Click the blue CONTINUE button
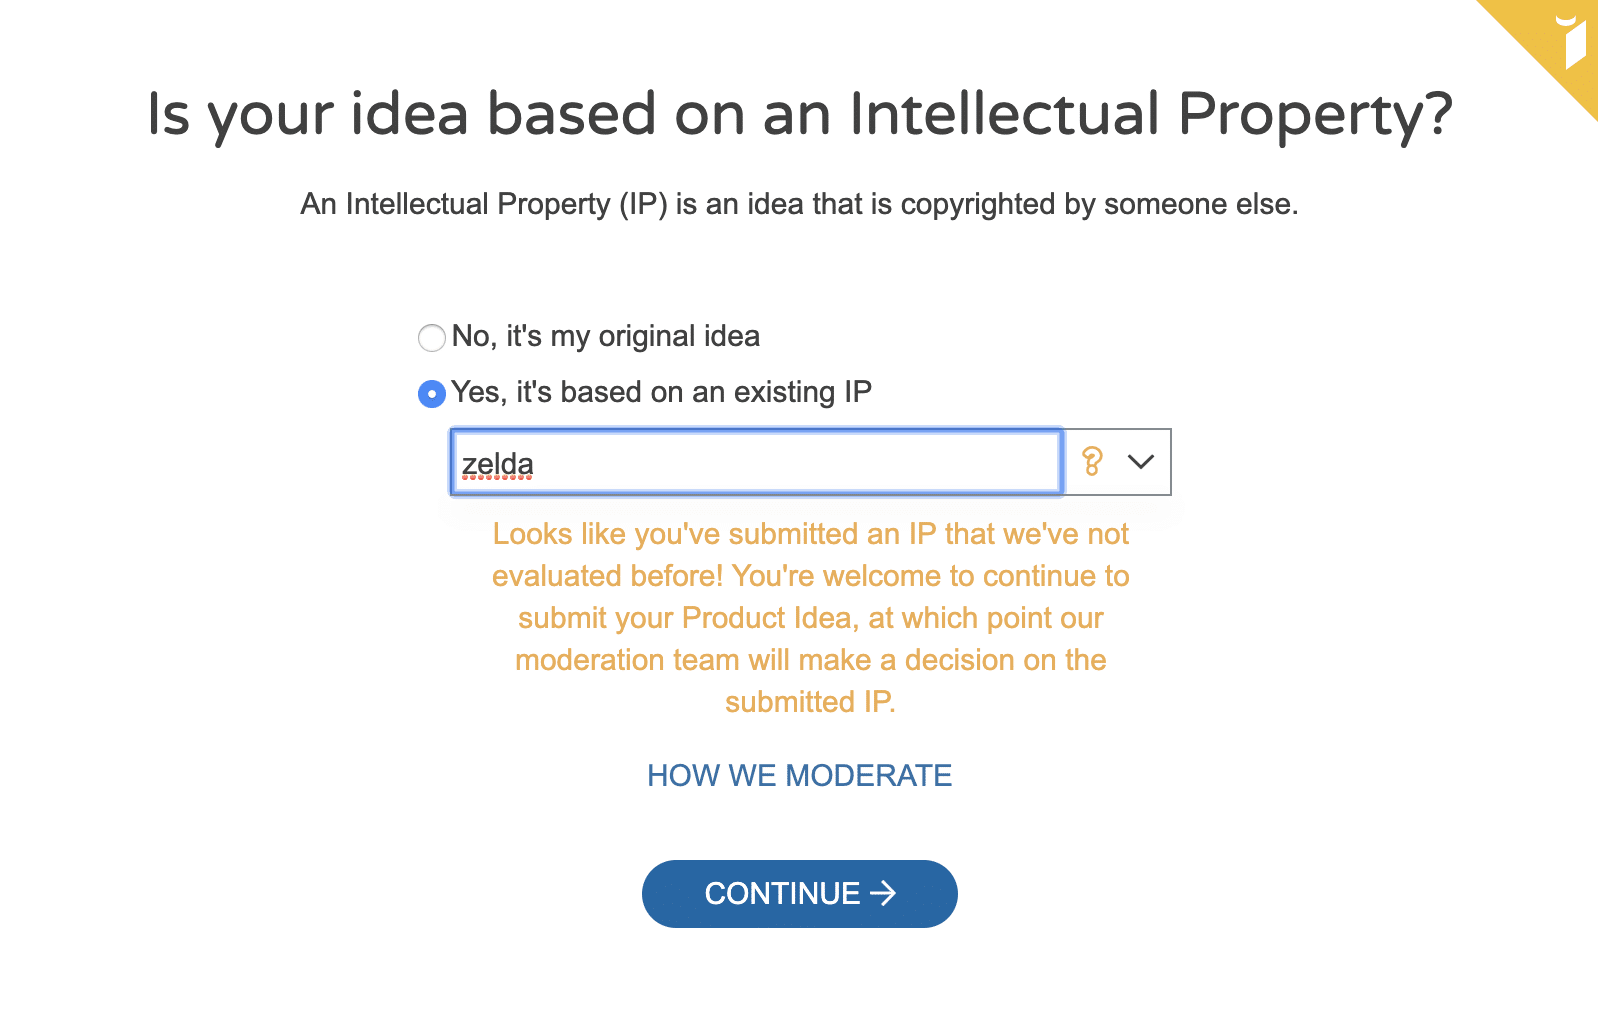The height and width of the screenshot is (1024, 1598). pyautogui.click(x=800, y=893)
